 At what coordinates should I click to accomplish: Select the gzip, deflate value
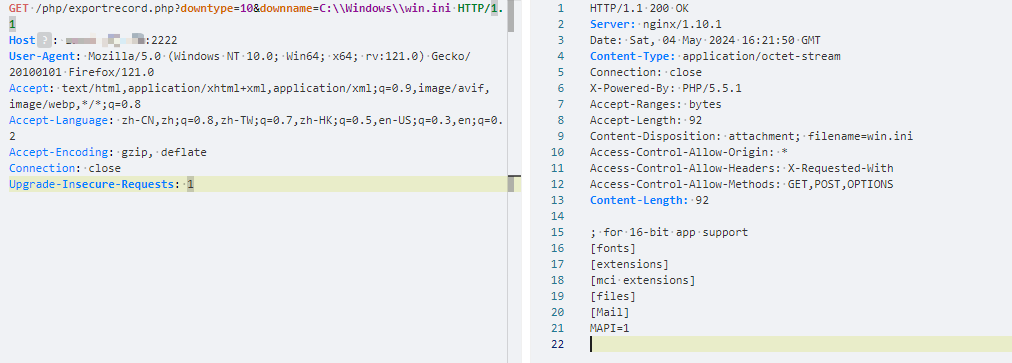tap(164, 152)
